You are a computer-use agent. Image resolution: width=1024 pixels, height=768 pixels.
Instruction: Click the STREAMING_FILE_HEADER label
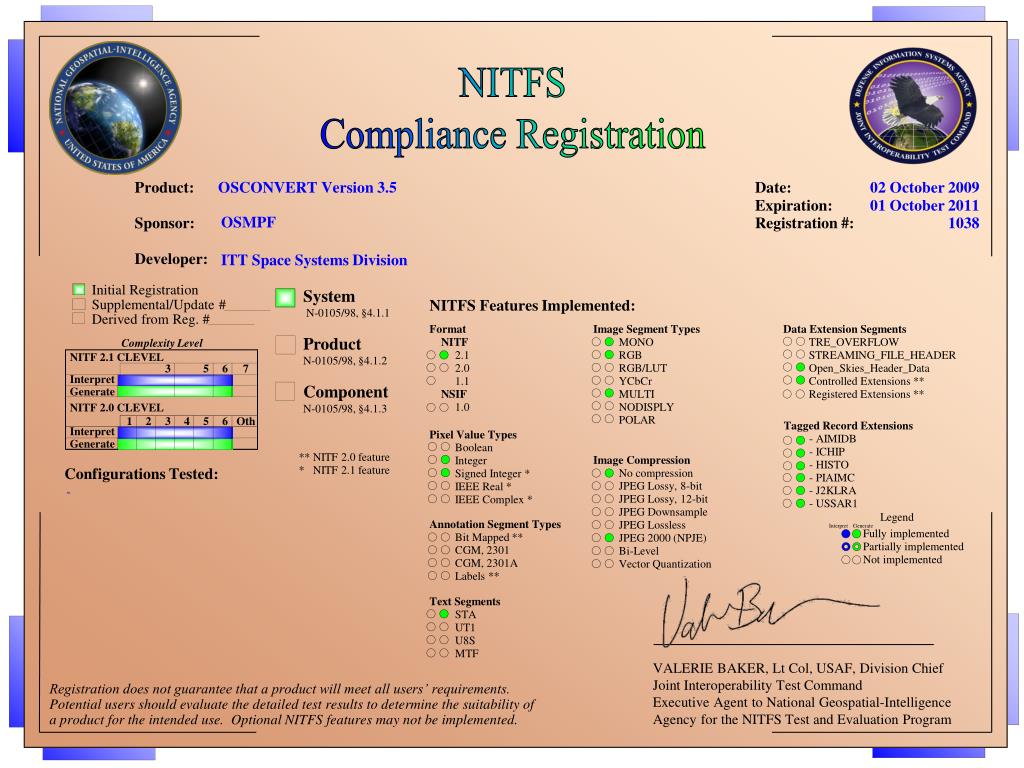click(882, 355)
